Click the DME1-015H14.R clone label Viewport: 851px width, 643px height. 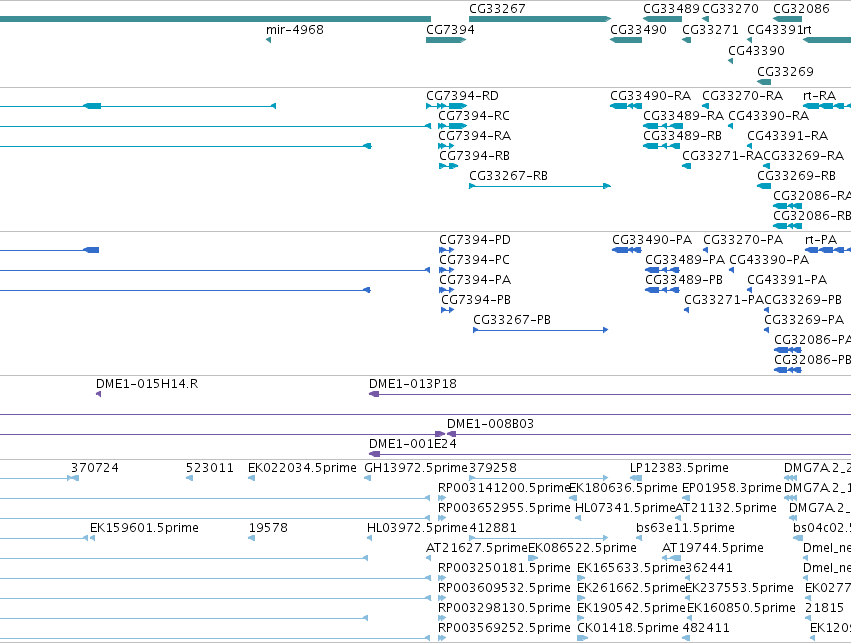pos(147,384)
